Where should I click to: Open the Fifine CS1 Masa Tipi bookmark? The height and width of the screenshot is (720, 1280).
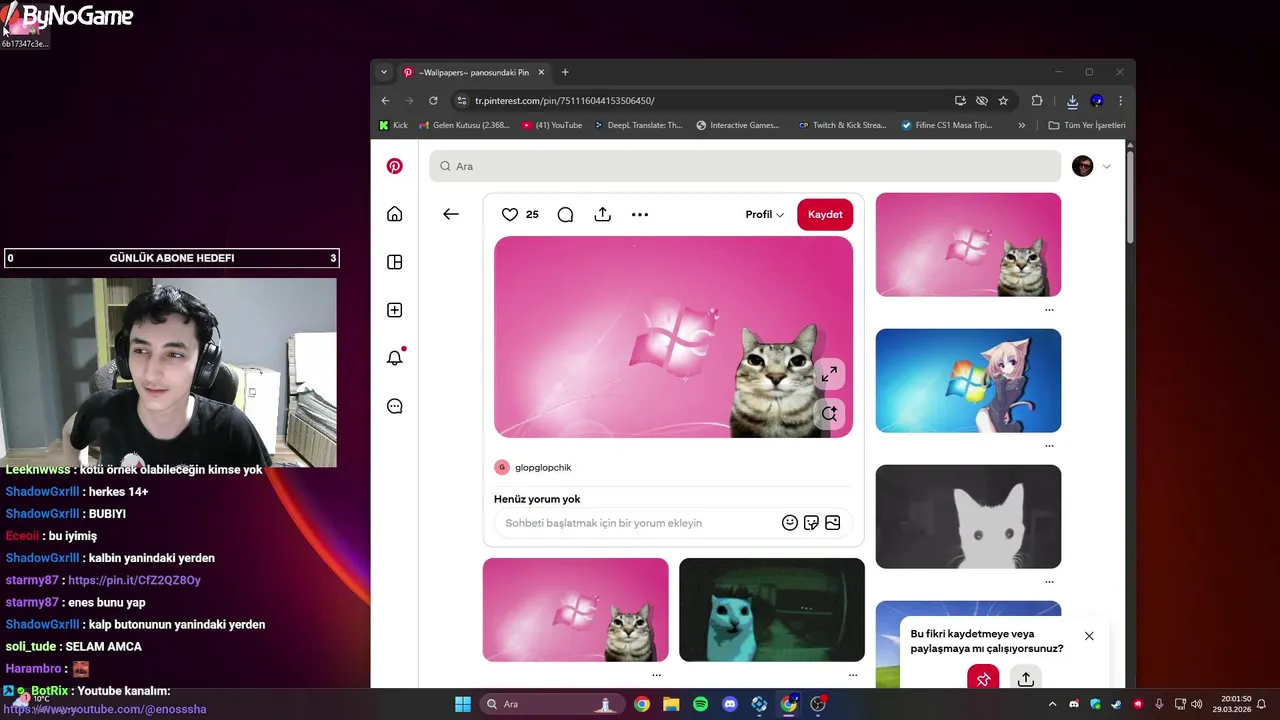(947, 125)
